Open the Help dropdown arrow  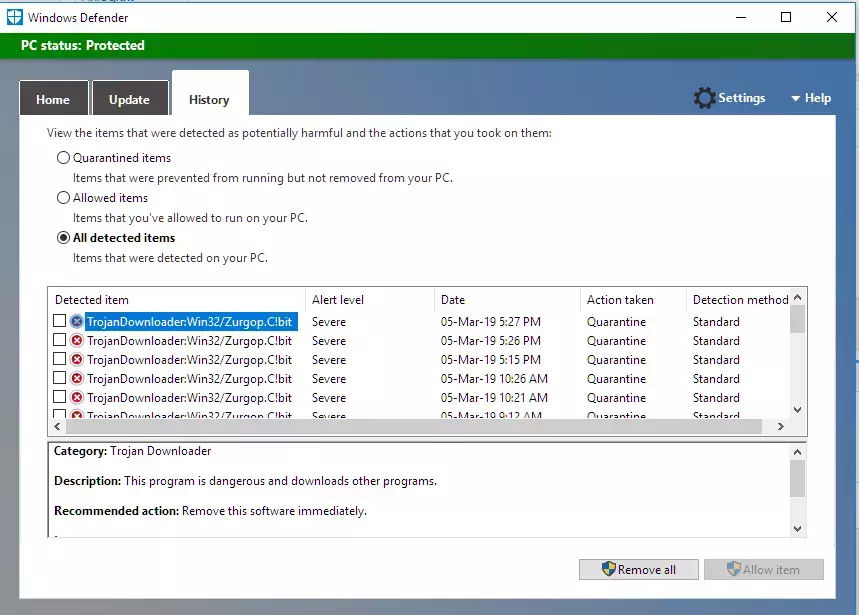click(x=795, y=99)
